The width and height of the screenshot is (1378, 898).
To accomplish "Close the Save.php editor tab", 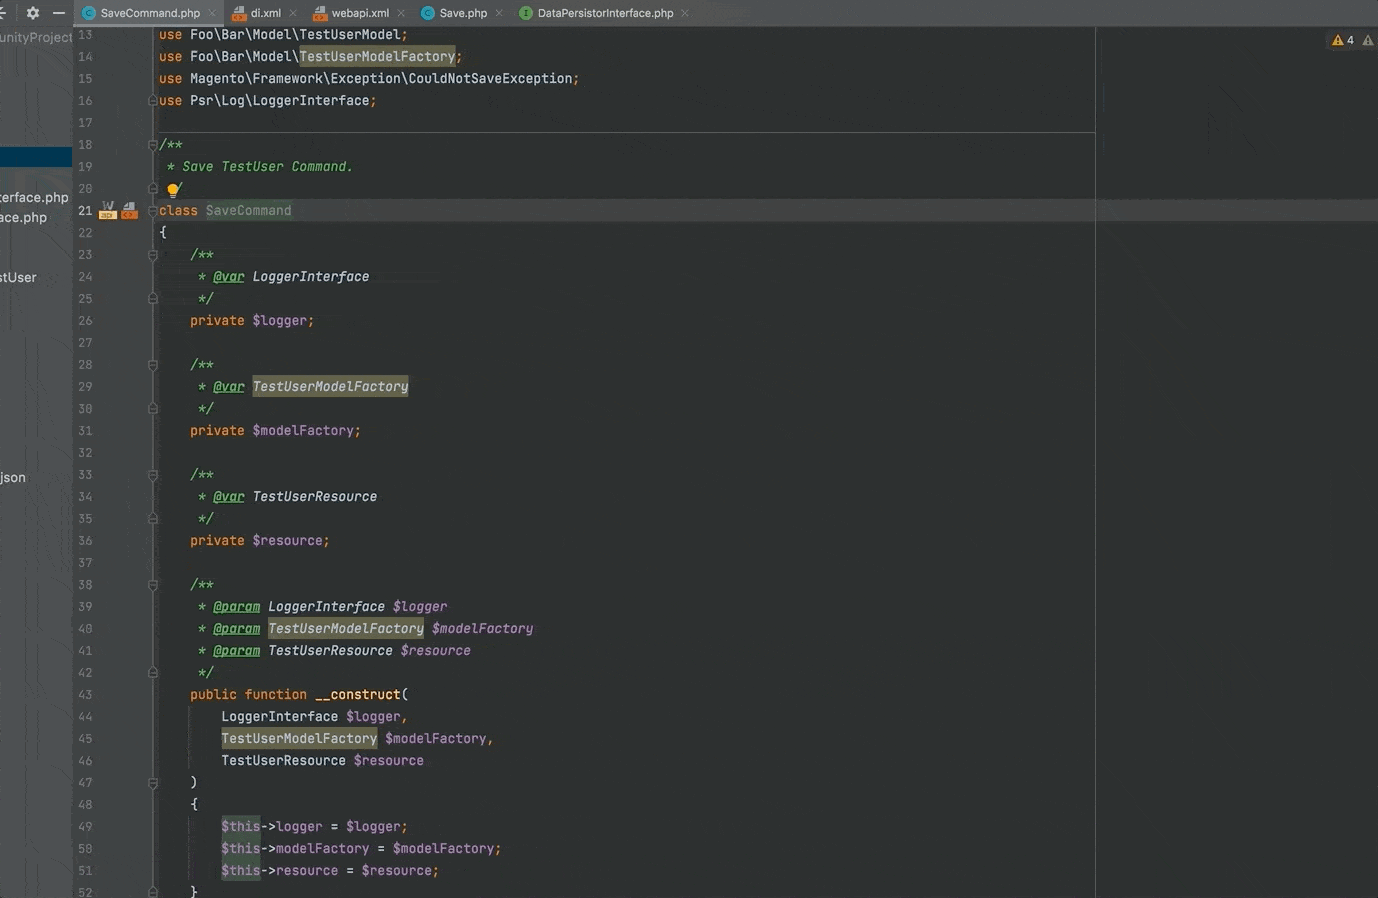I will (x=499, y=13).
